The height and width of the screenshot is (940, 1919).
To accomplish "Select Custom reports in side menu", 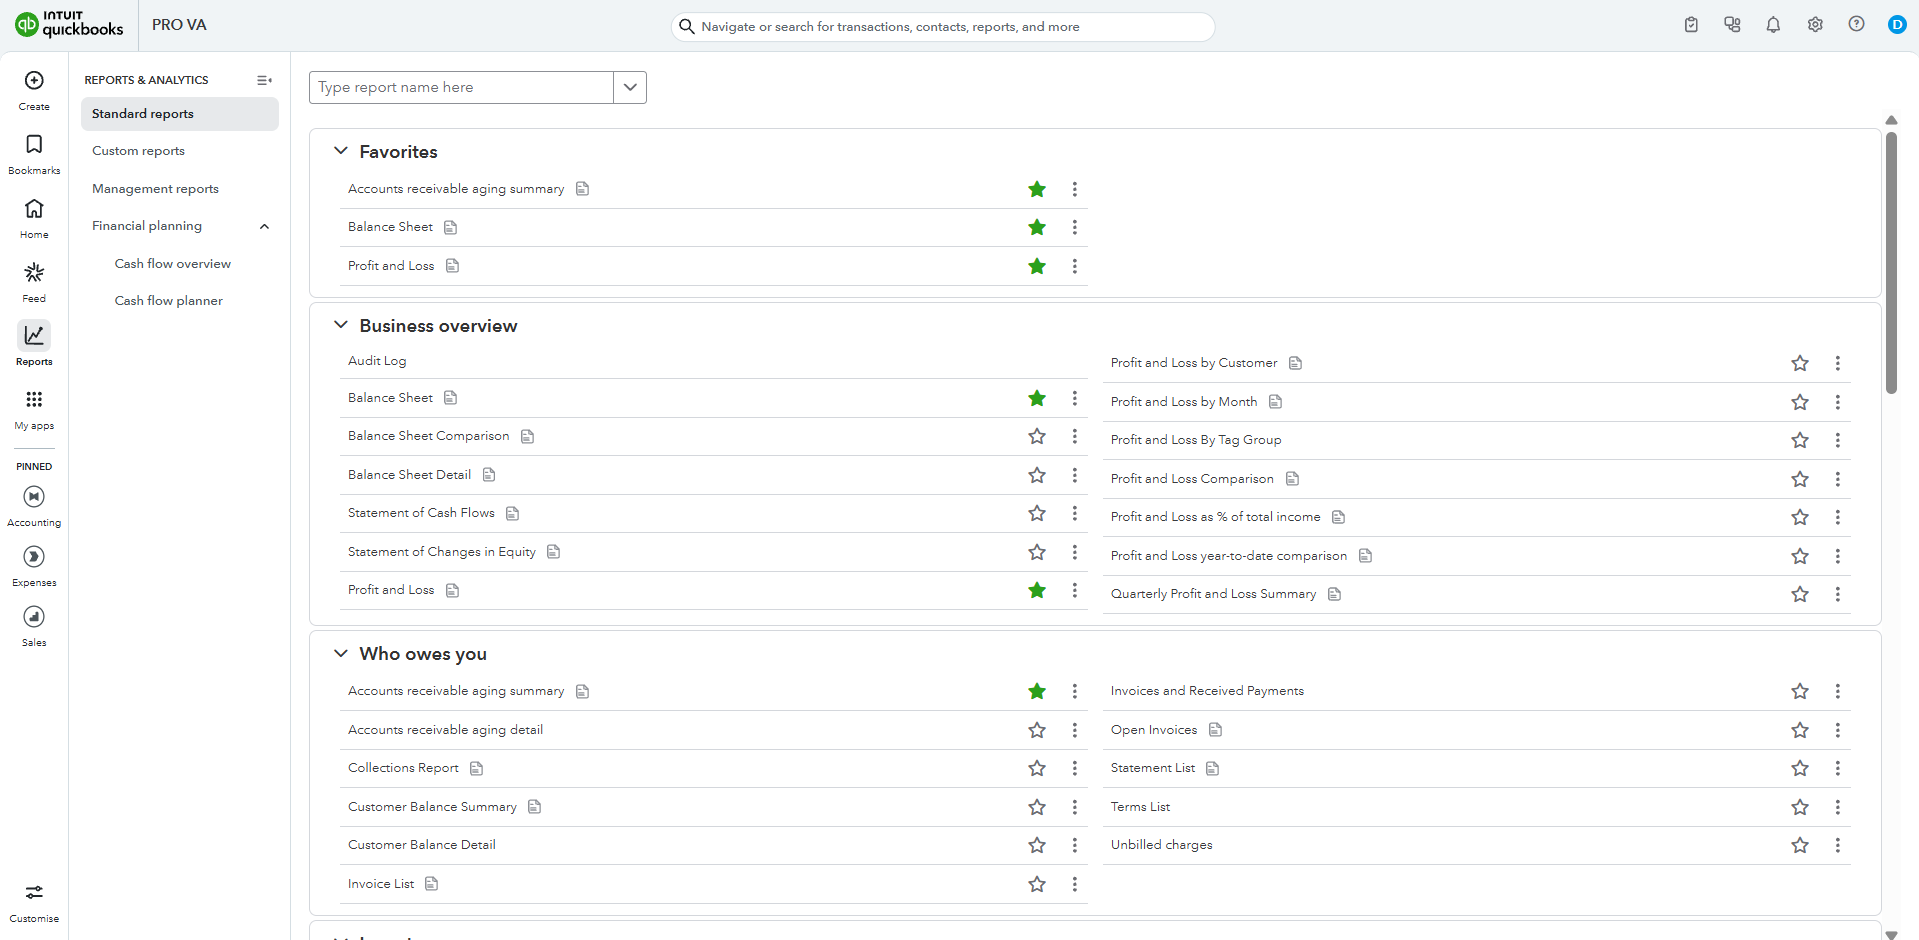I will (x=138, y=151).
